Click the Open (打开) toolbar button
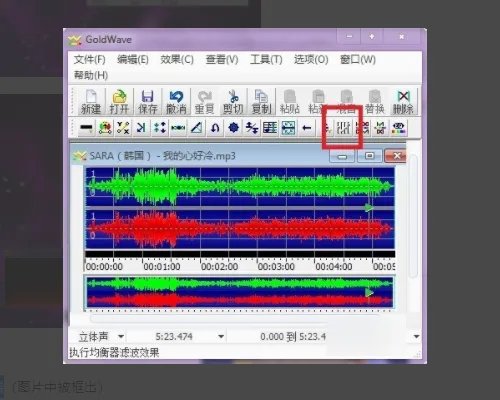Viewport: 500px width, 400px height. (119, 102)
